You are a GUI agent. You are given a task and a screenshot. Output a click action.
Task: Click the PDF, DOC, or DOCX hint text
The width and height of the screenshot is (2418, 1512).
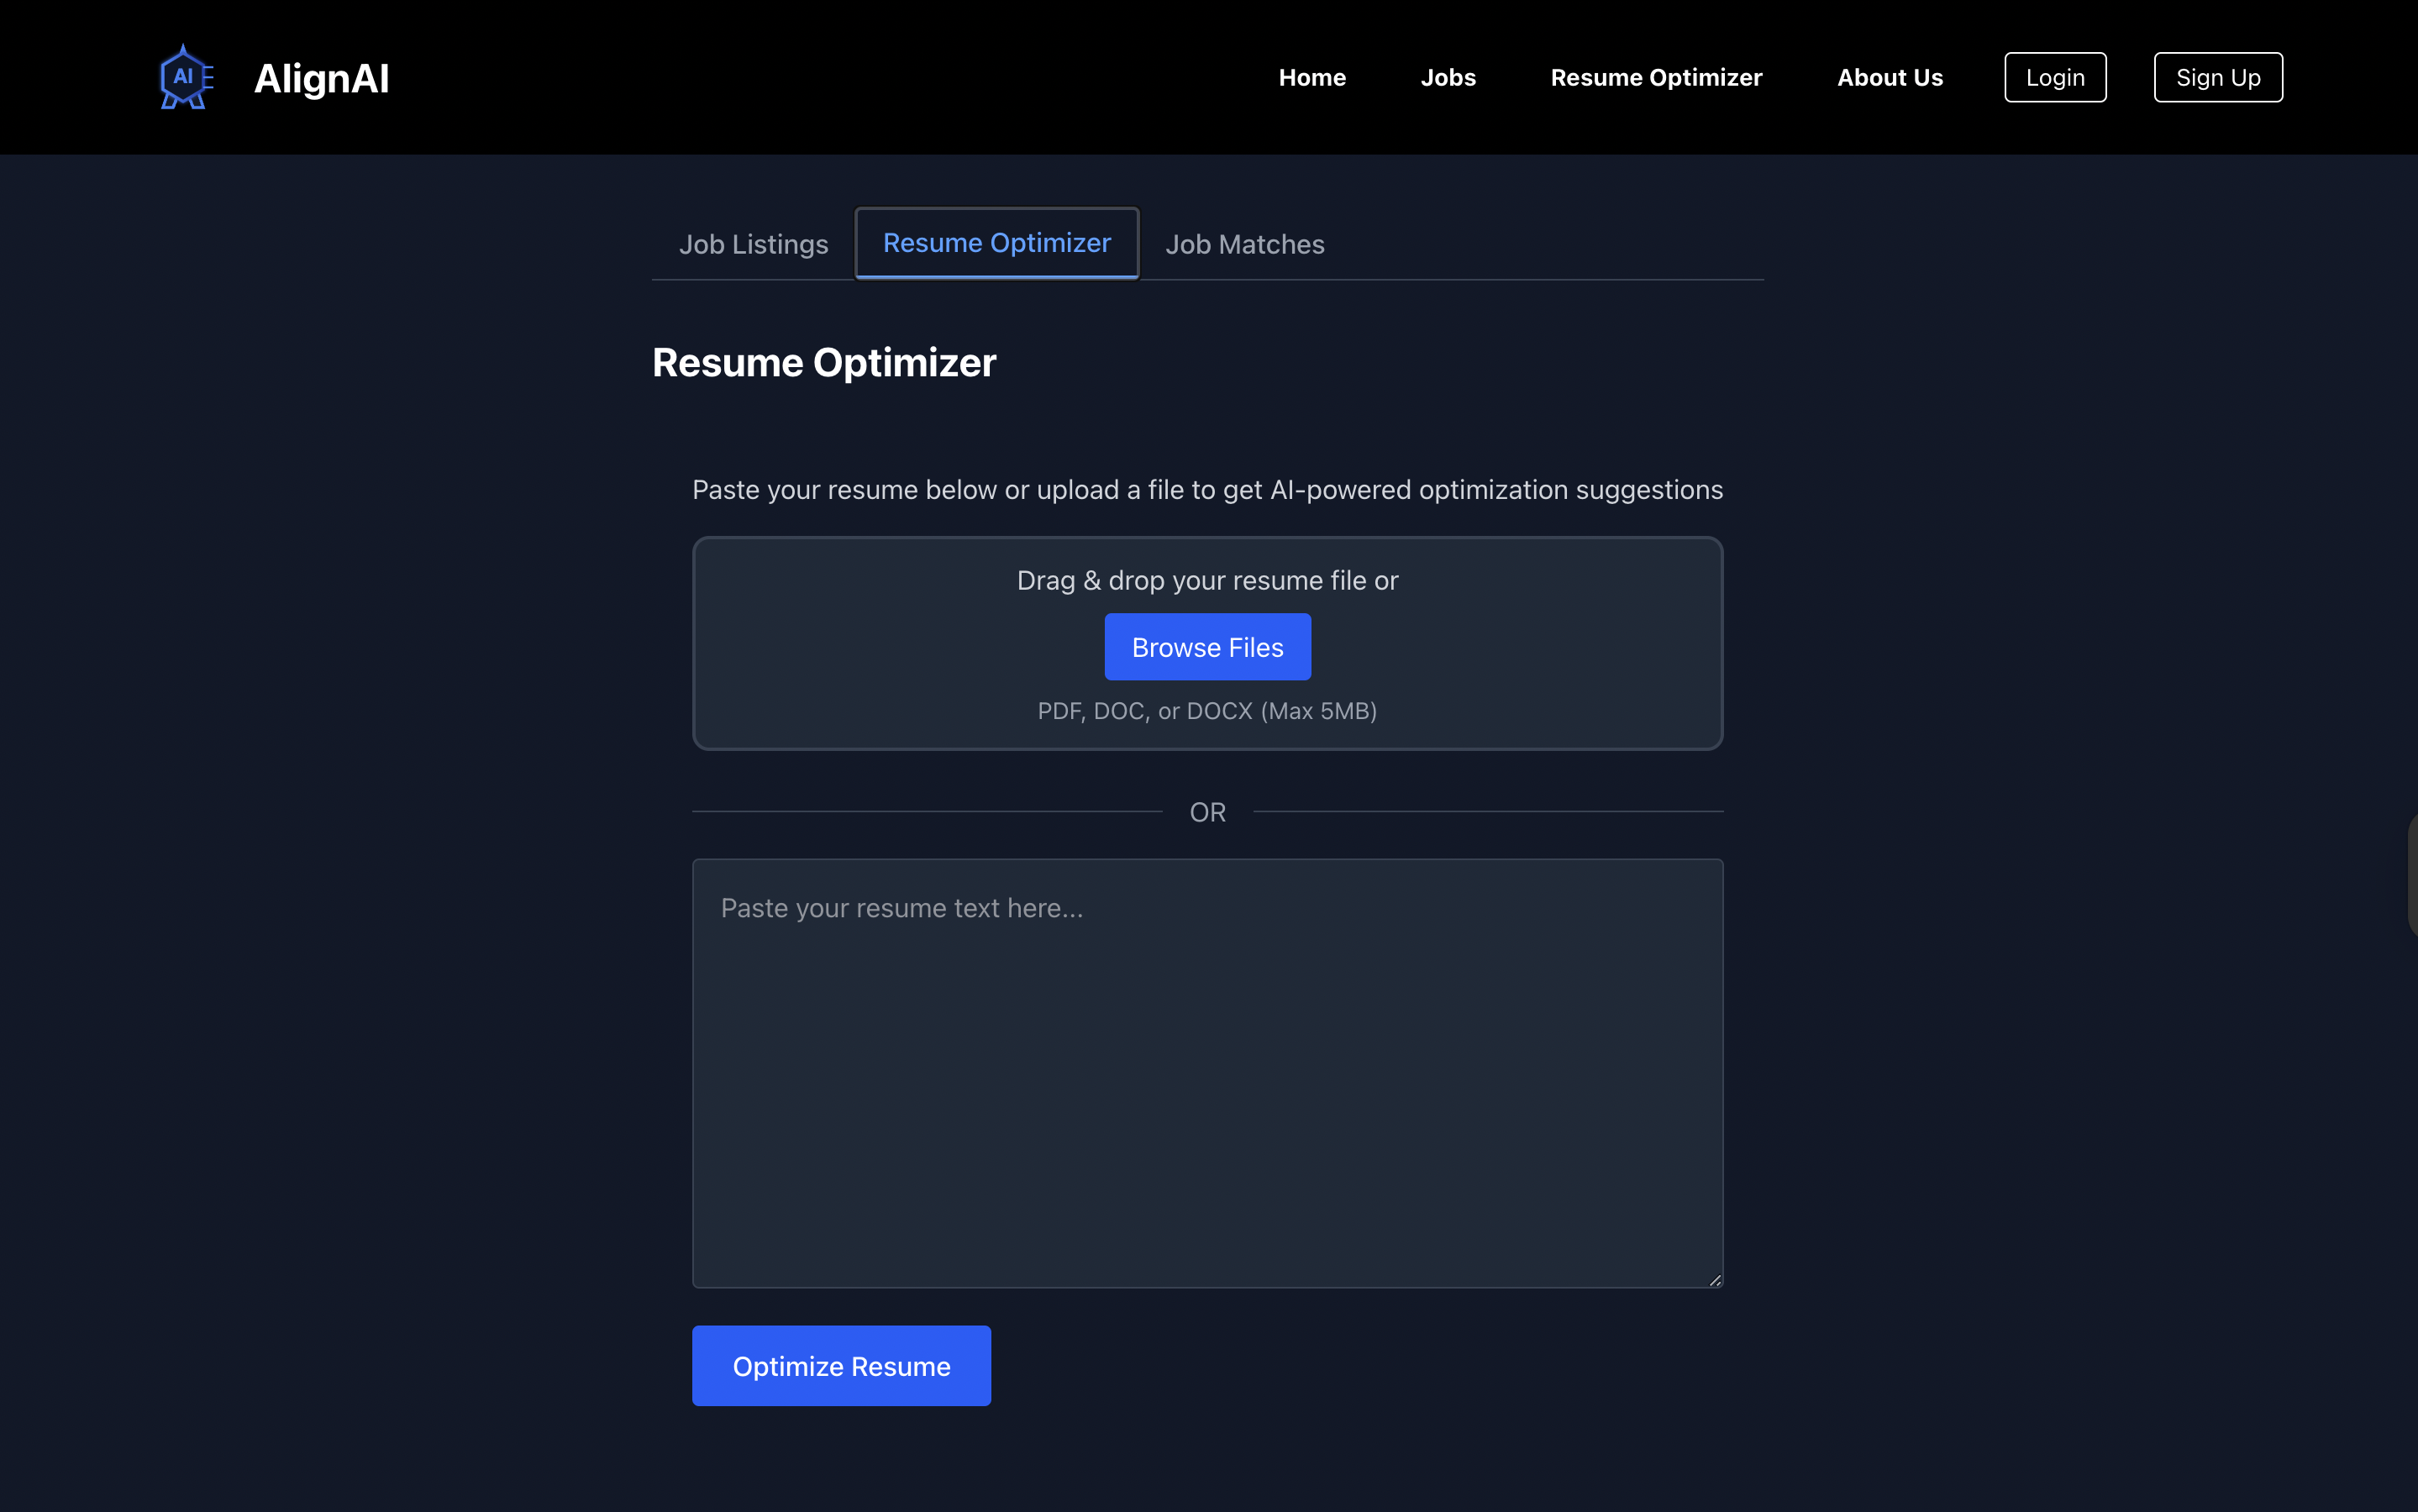(1207, 711)
